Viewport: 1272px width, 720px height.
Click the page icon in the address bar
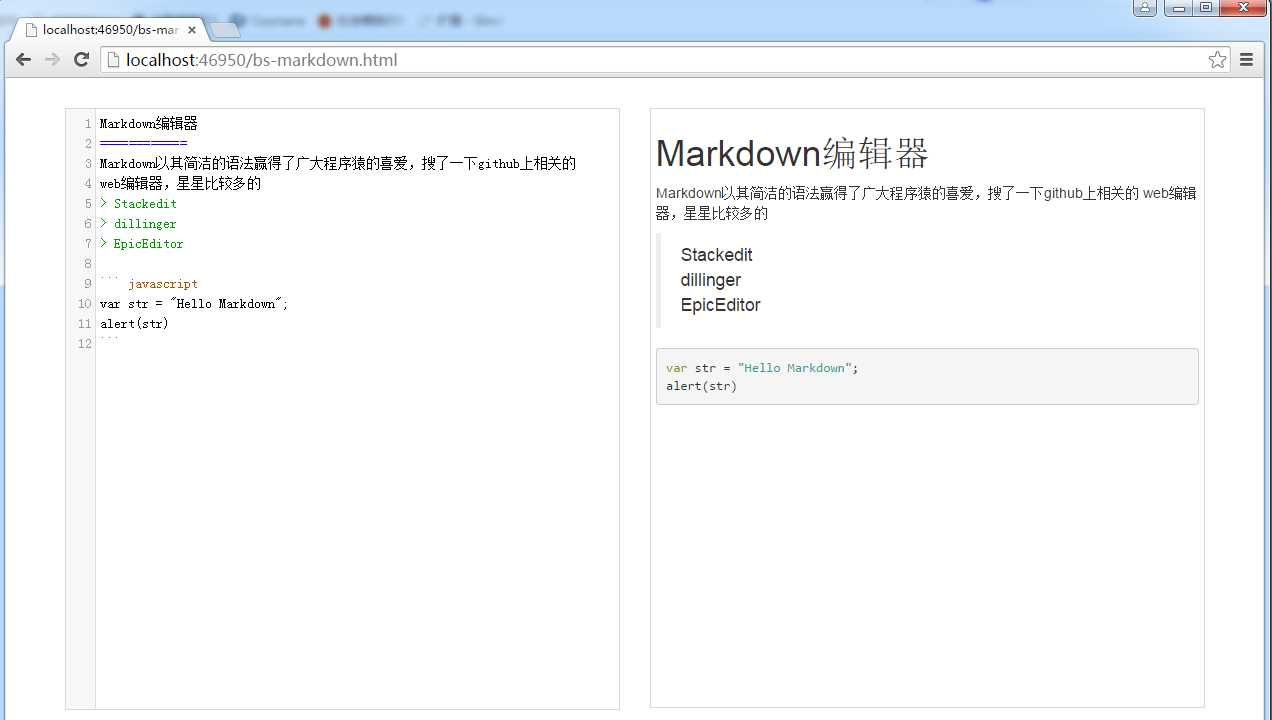[113, 60]
